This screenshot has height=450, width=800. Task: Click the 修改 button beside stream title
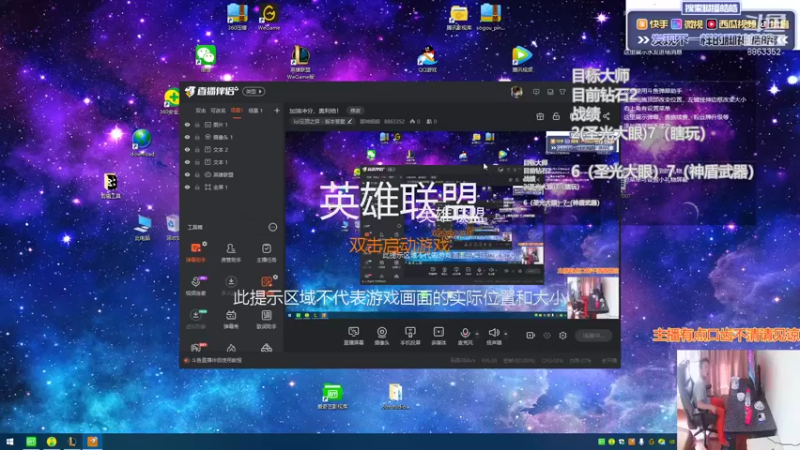[355, 110]
